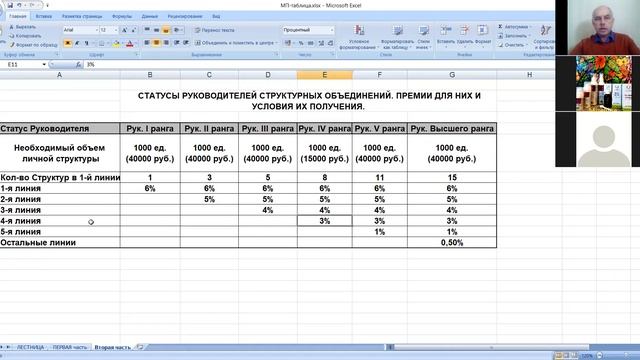The height and width of the screenshot is (360, 640).
Task: Open the Процентный number format dropdown
Action: pyautogui.click(x=332, y=30)
